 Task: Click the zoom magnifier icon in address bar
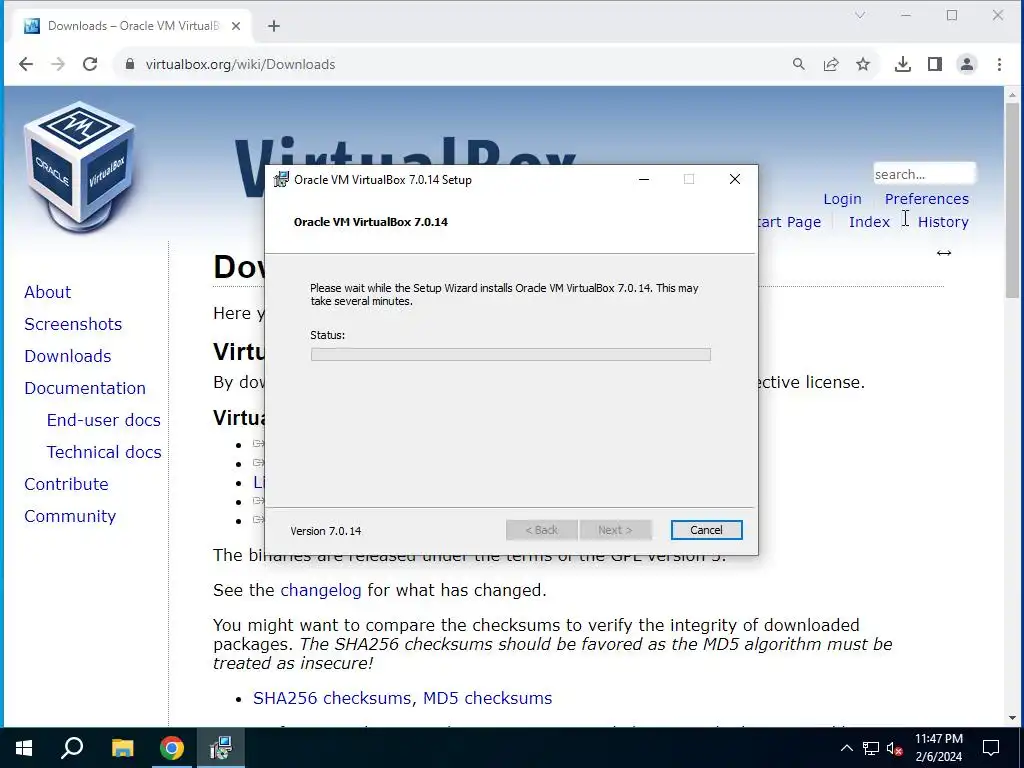click(x=799, y=64)
